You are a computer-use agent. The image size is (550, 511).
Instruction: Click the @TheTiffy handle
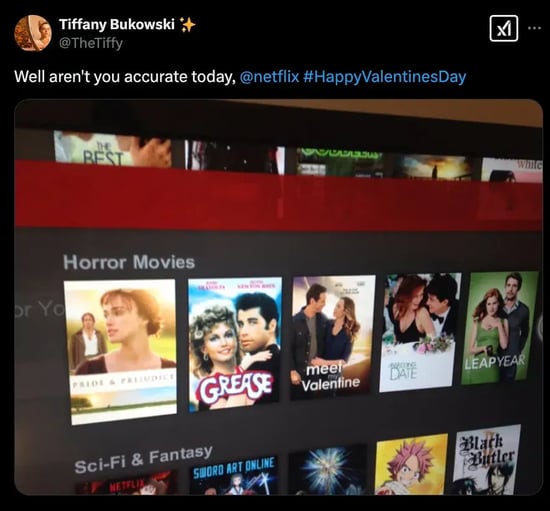[x=91, y=43]
